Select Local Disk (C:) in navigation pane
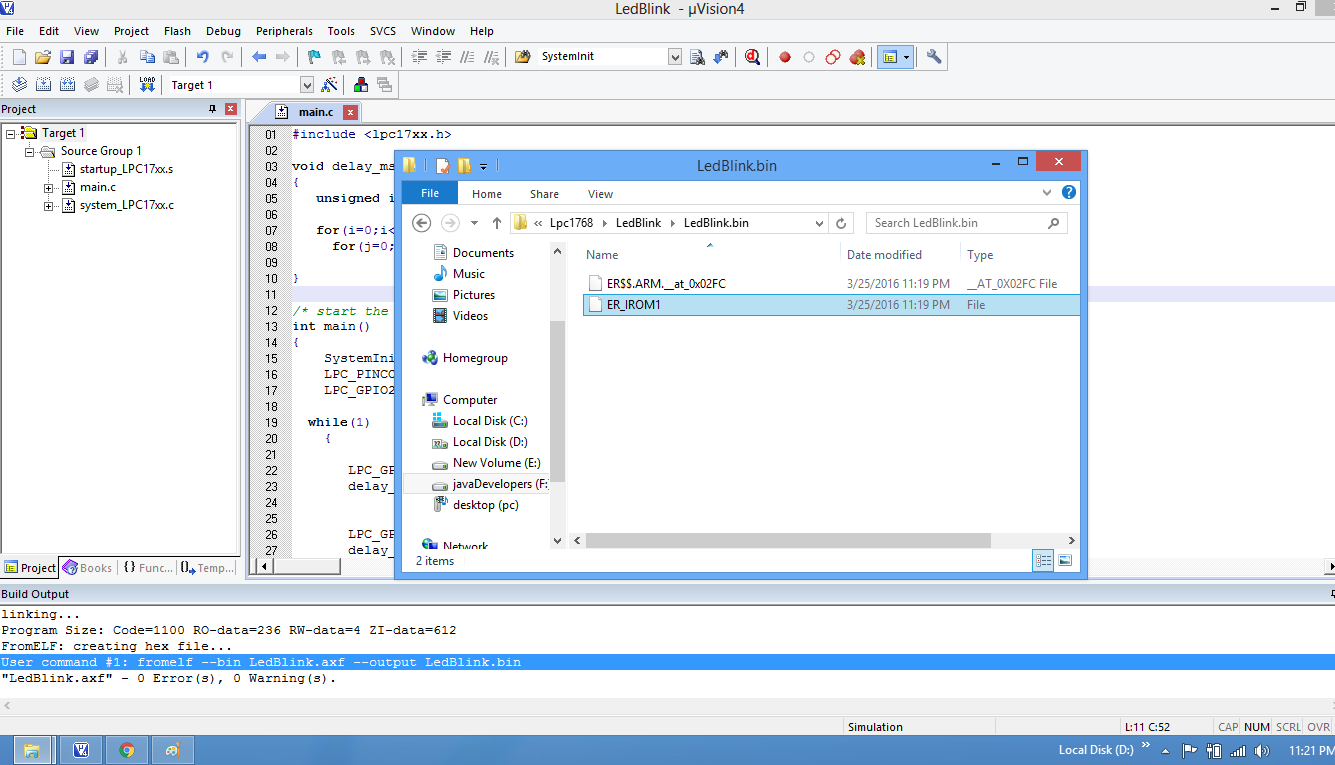Viewport: 1335px width, 765px height. coord(490,421)
